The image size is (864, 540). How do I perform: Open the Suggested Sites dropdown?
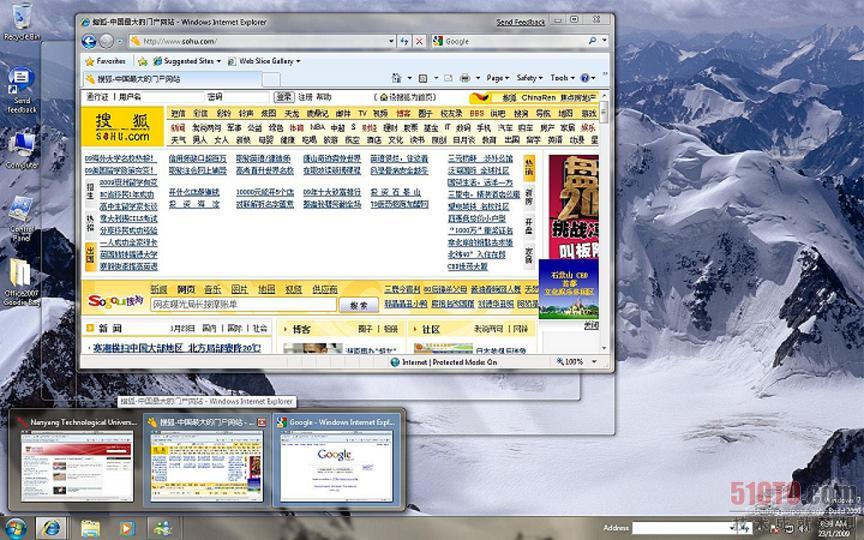(x=187, y=61)
